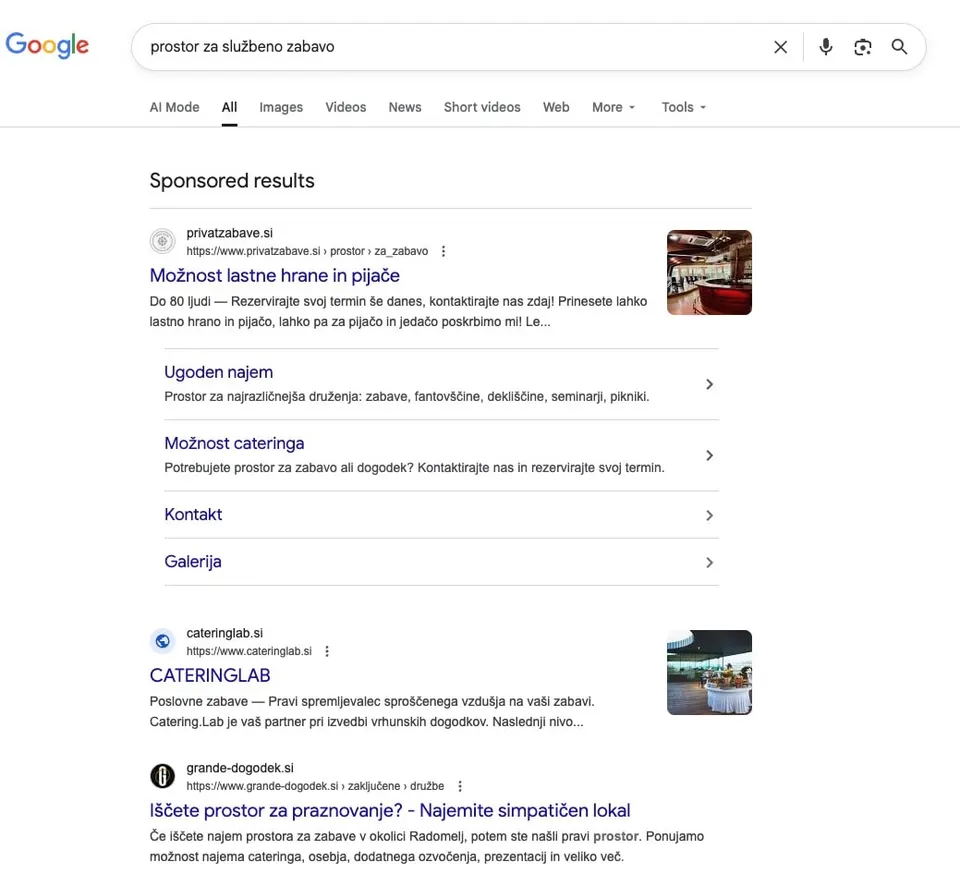
Task: Click chevron beside 'Galerija'
Action: click(x=709, y=562)
